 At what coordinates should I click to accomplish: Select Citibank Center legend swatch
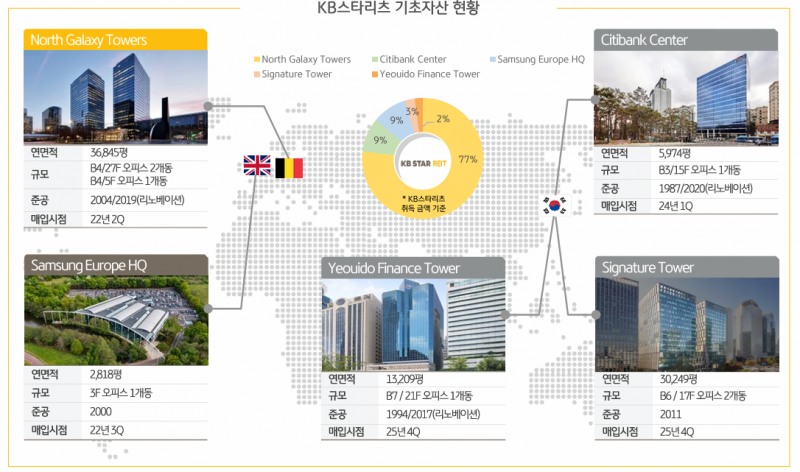pyautogui.click(x=375, y=60)
